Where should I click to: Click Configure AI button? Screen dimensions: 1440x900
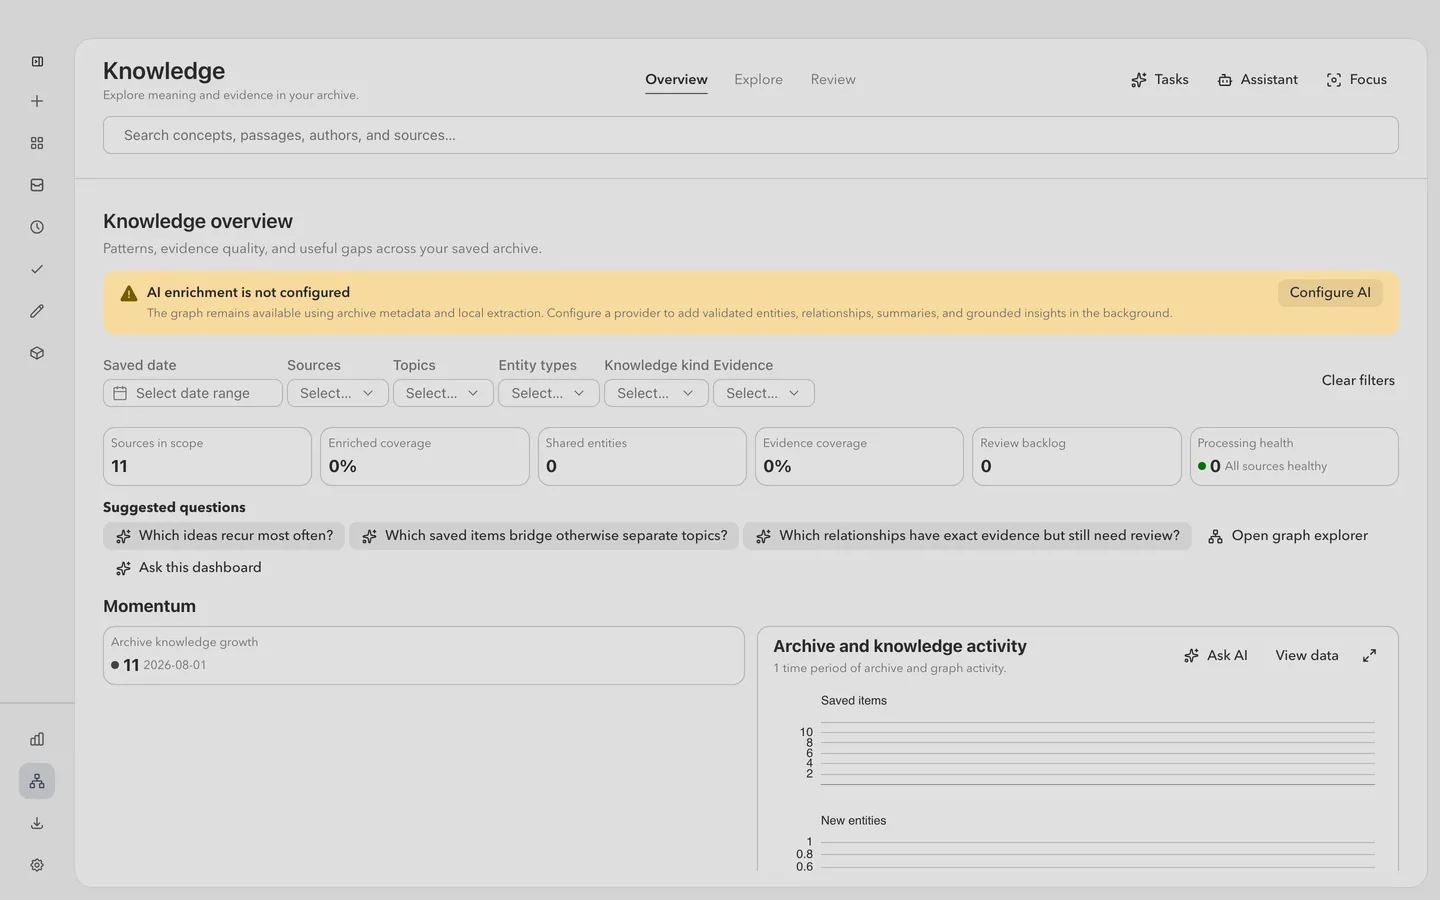click(1330, 293)
